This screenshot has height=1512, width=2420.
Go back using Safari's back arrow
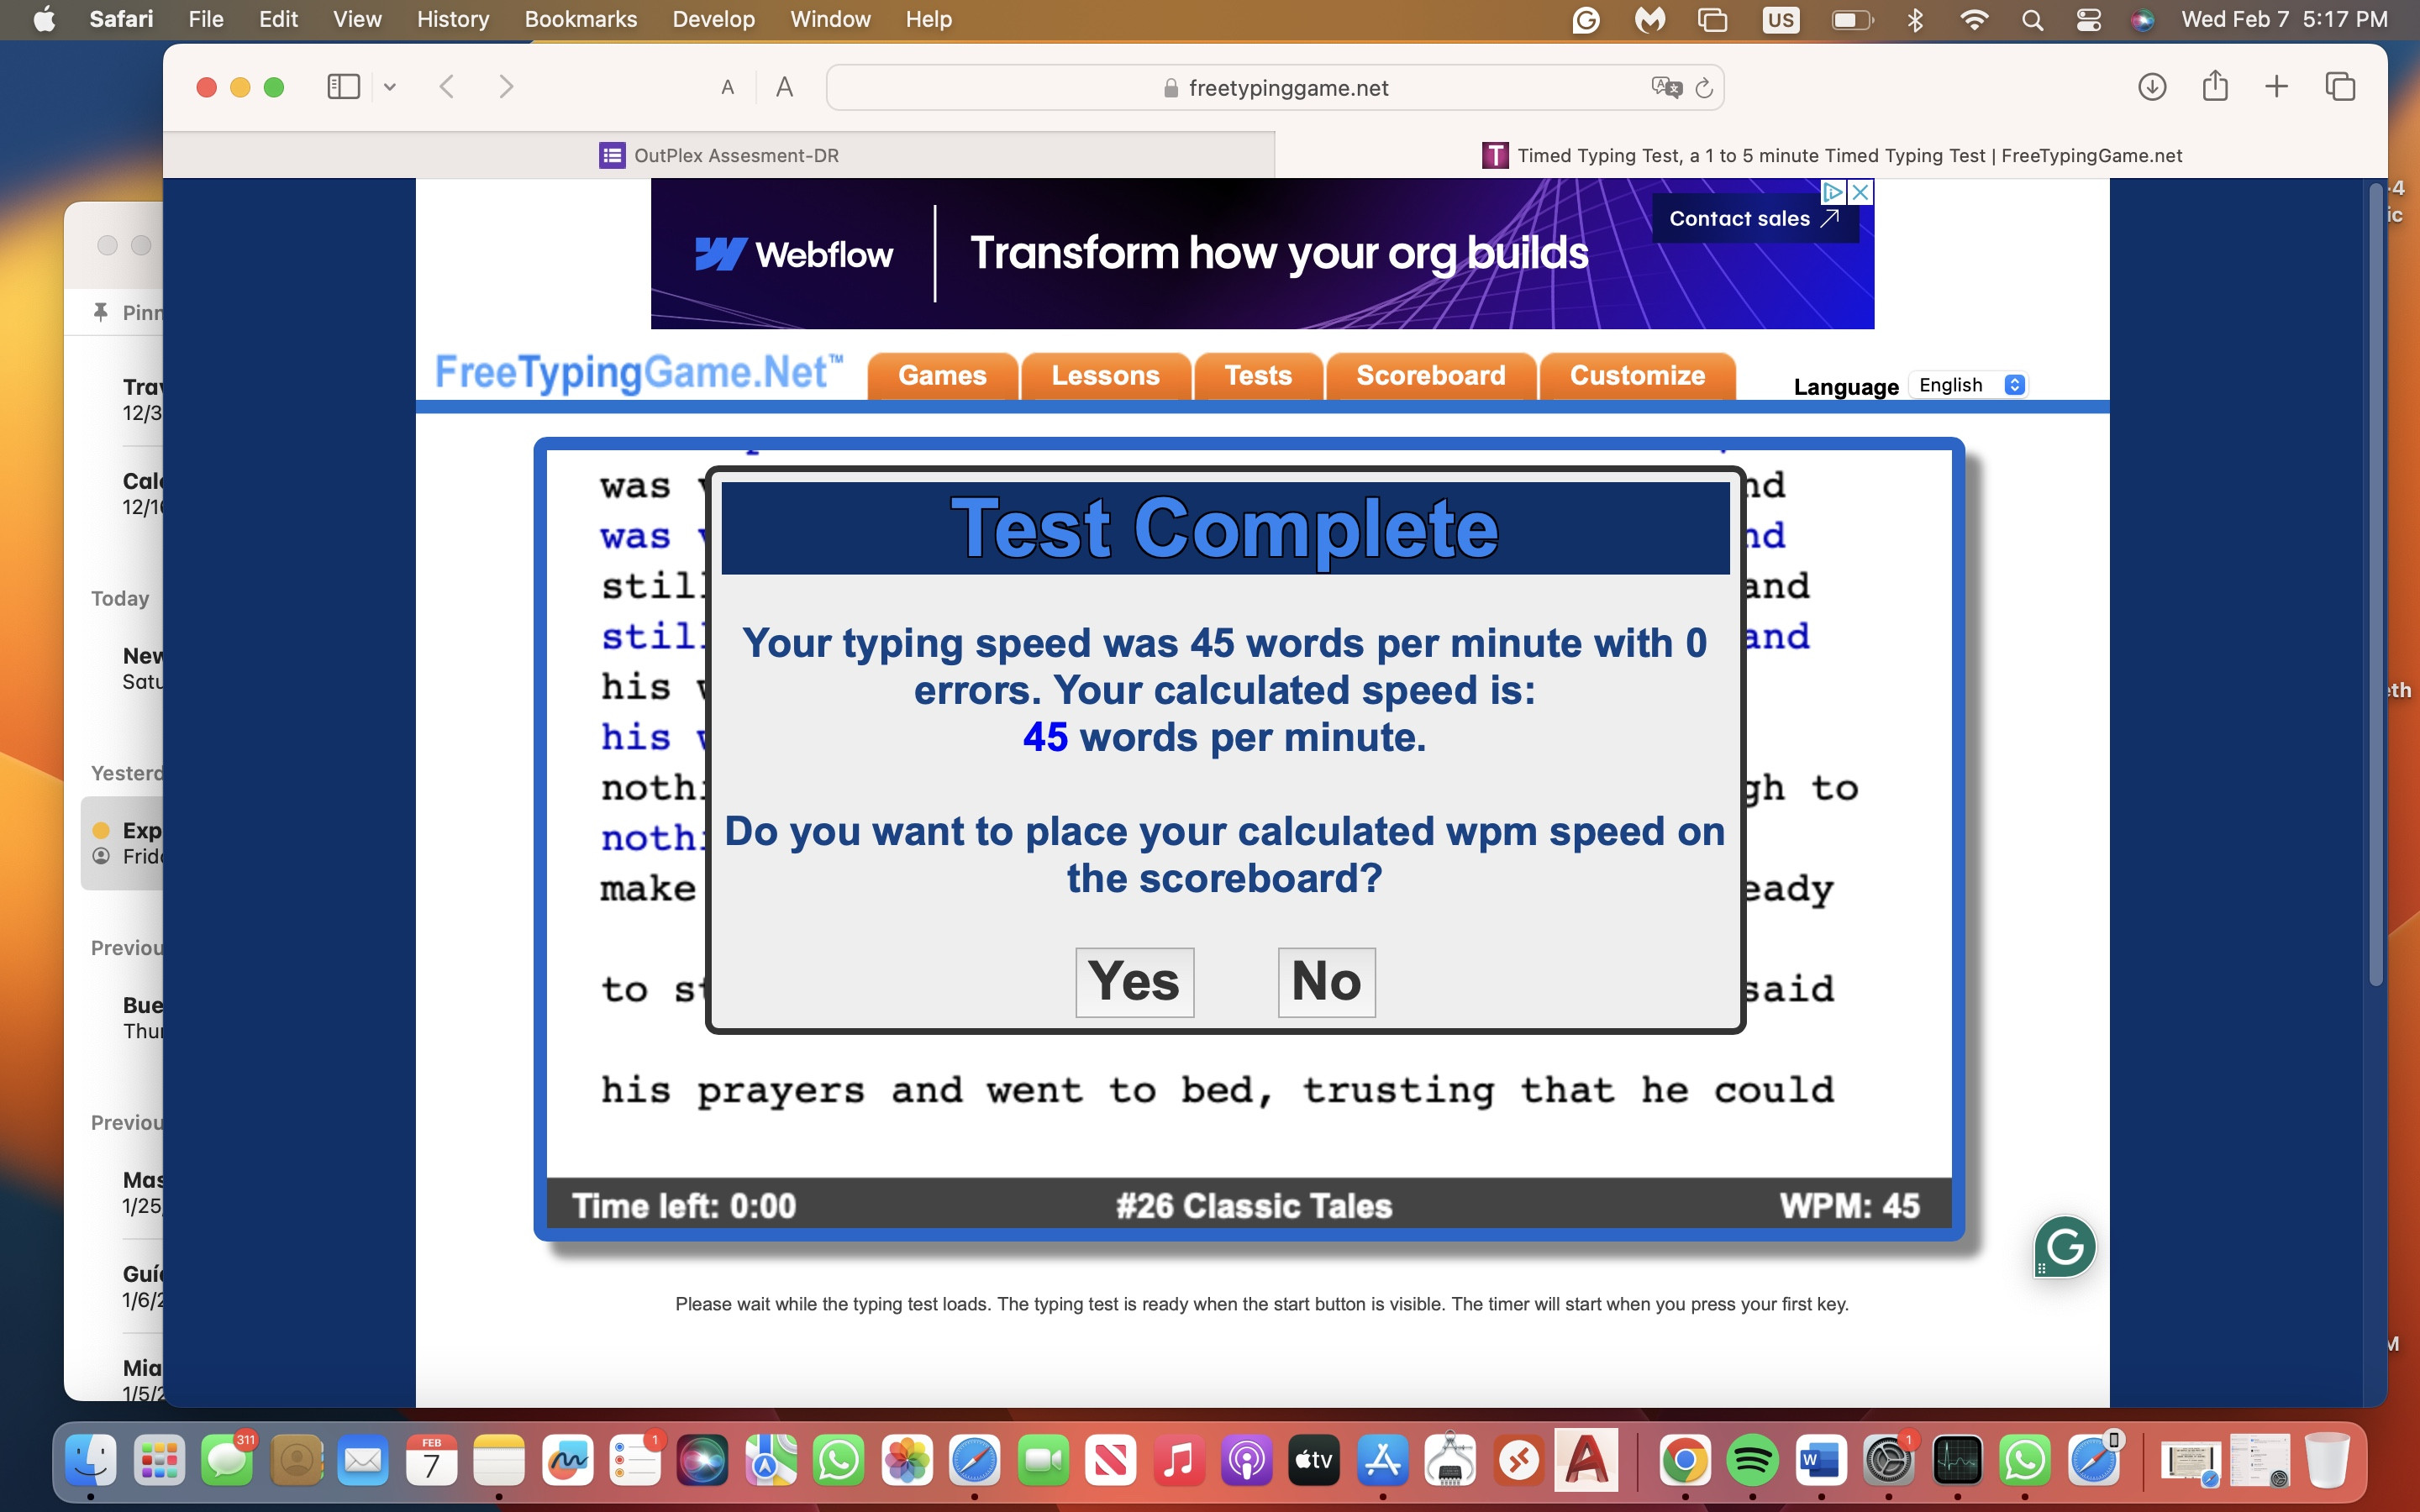[447, 87]
